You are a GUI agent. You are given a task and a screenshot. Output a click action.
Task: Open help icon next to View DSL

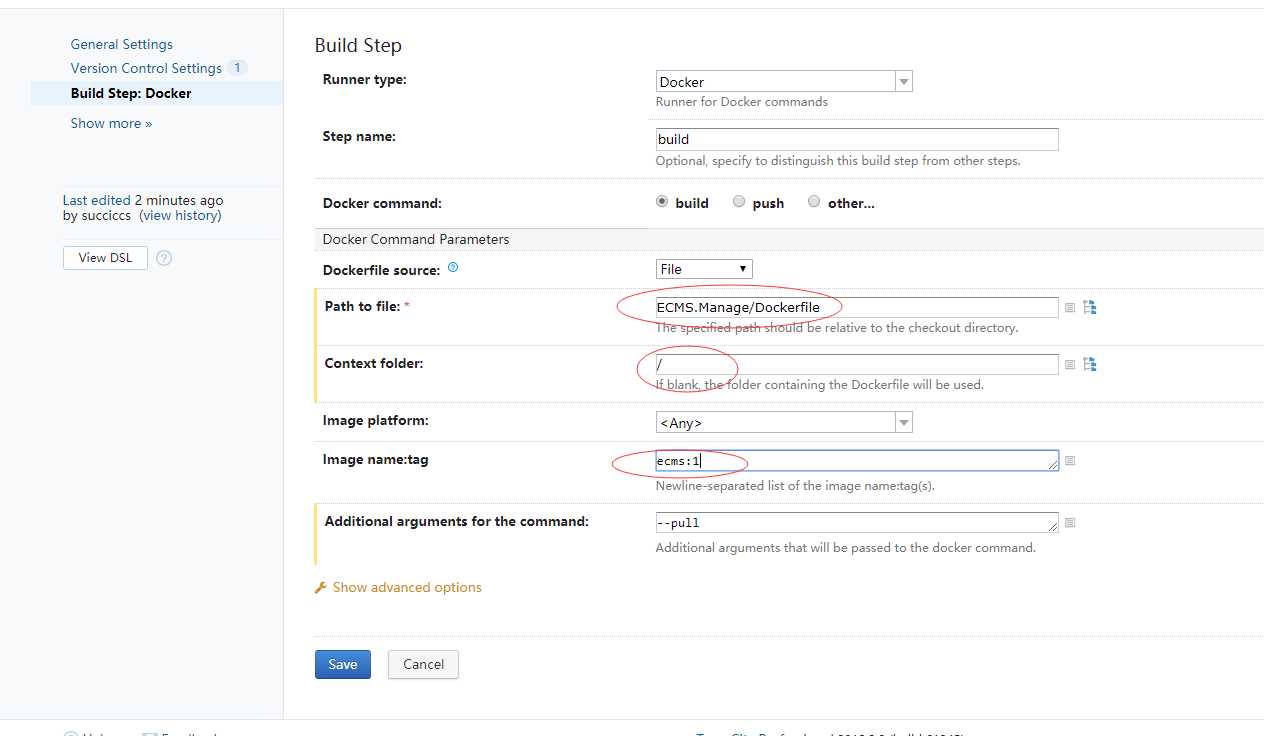pos(164,258)
